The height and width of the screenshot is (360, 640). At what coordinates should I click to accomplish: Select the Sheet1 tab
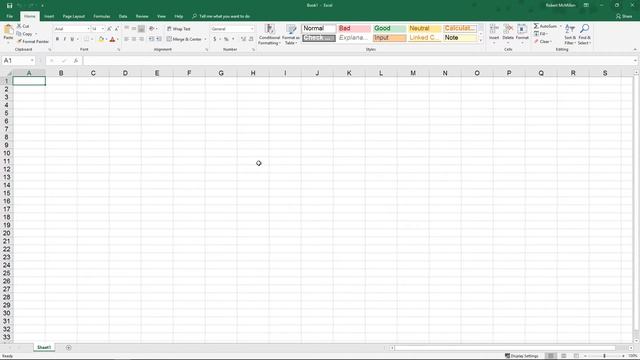pyautogui.click(x=44, y=347)
